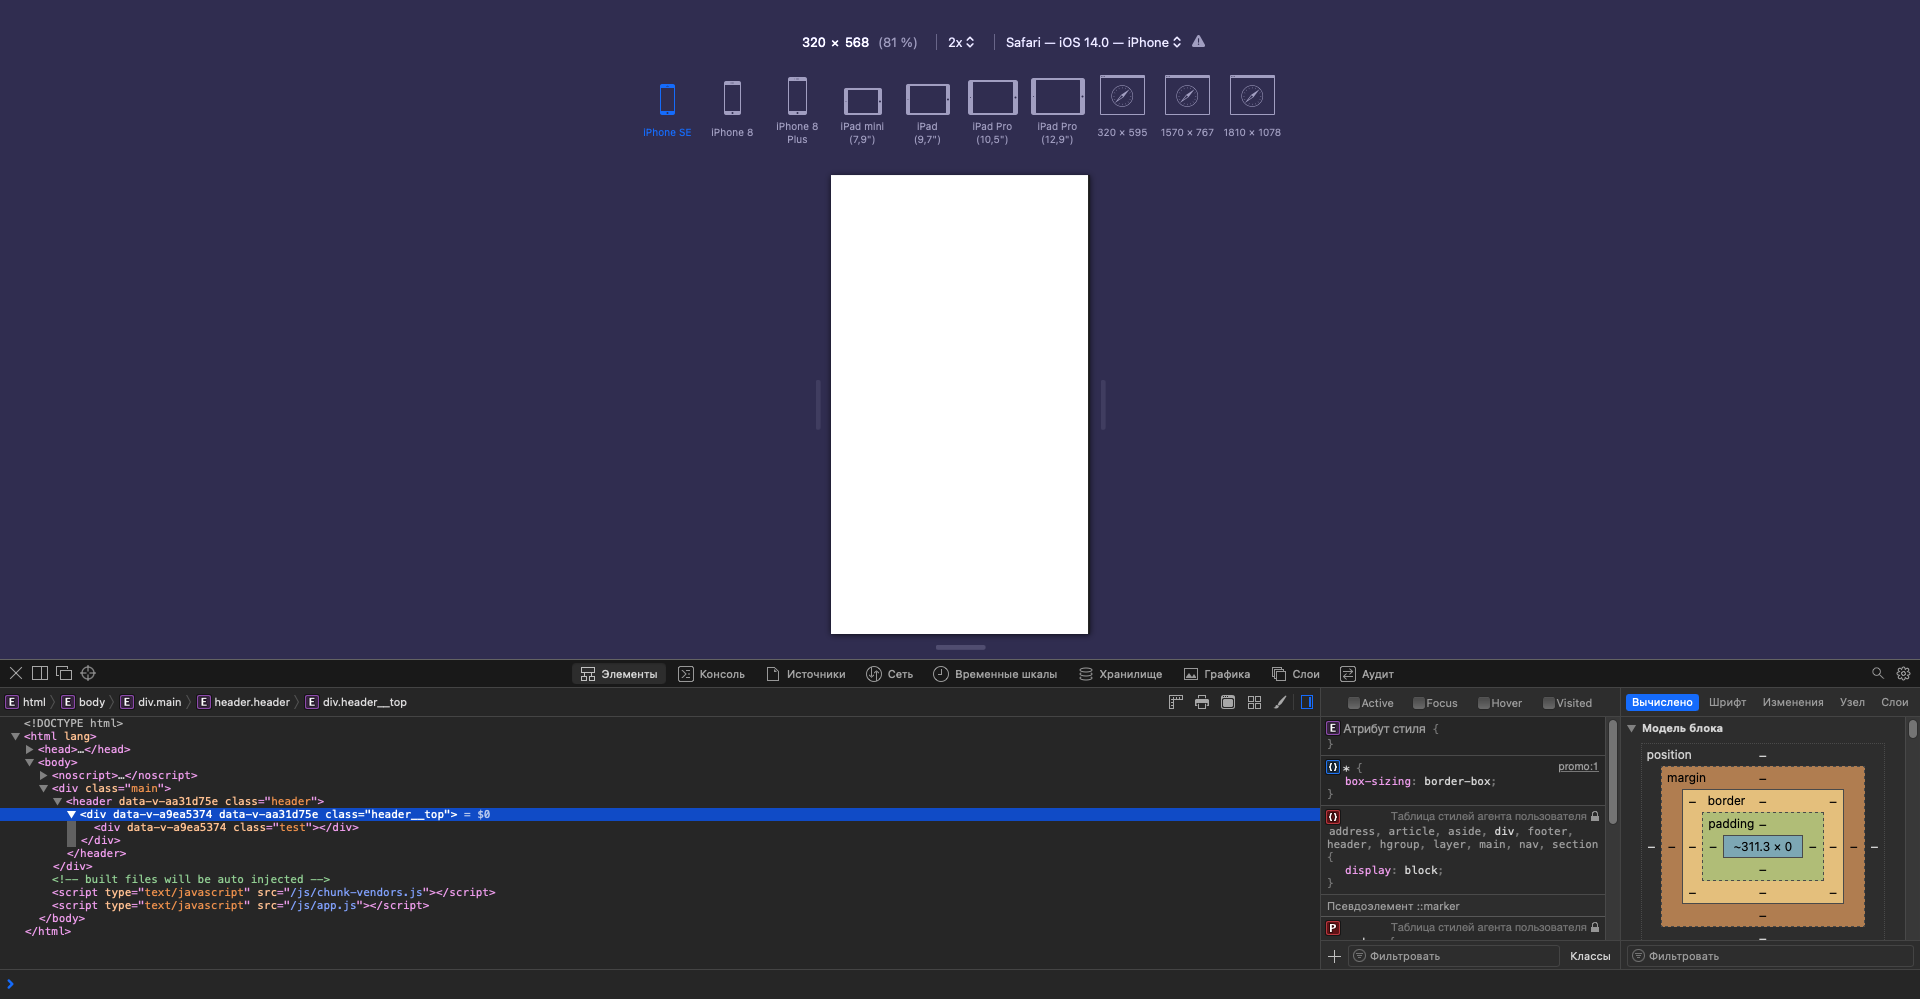Viewport: 1920px width, 999px height.
Task: Open the 2x pixel ratio dropdown
Action: coord(961,42)
